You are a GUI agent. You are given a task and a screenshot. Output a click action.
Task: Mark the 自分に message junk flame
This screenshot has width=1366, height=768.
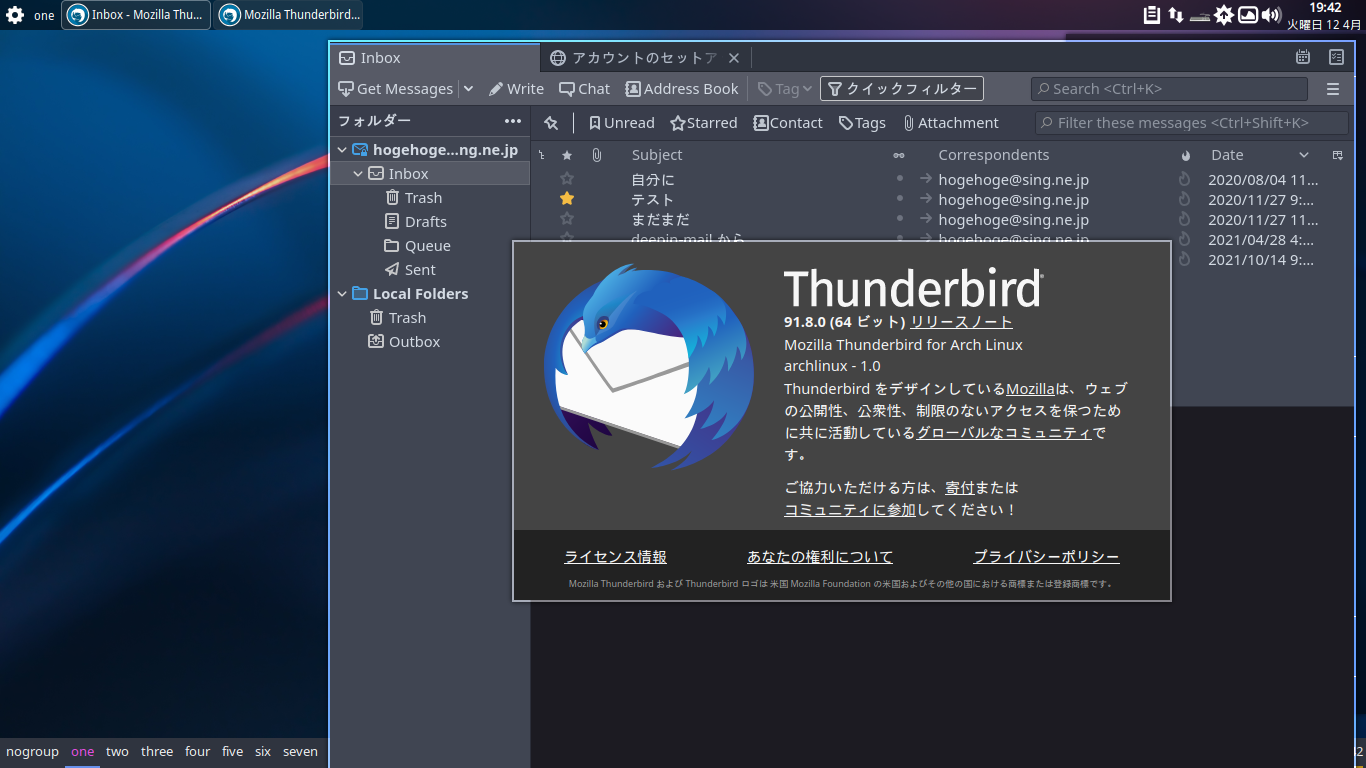[x=1185, y=180]
